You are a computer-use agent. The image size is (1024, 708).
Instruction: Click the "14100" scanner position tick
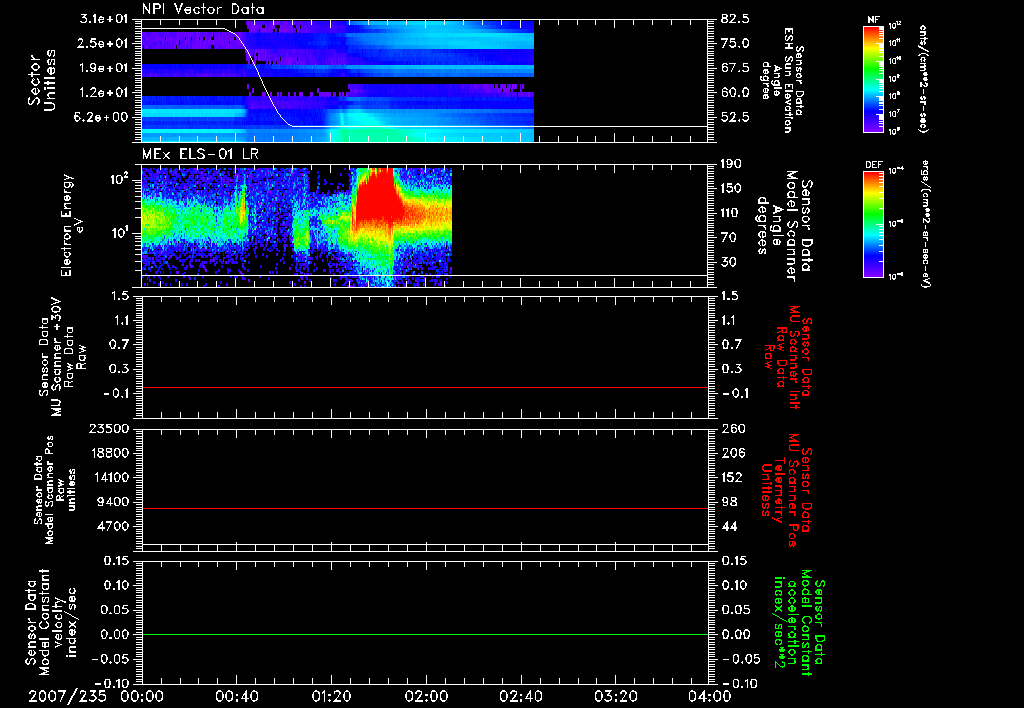tap(110, 477)
